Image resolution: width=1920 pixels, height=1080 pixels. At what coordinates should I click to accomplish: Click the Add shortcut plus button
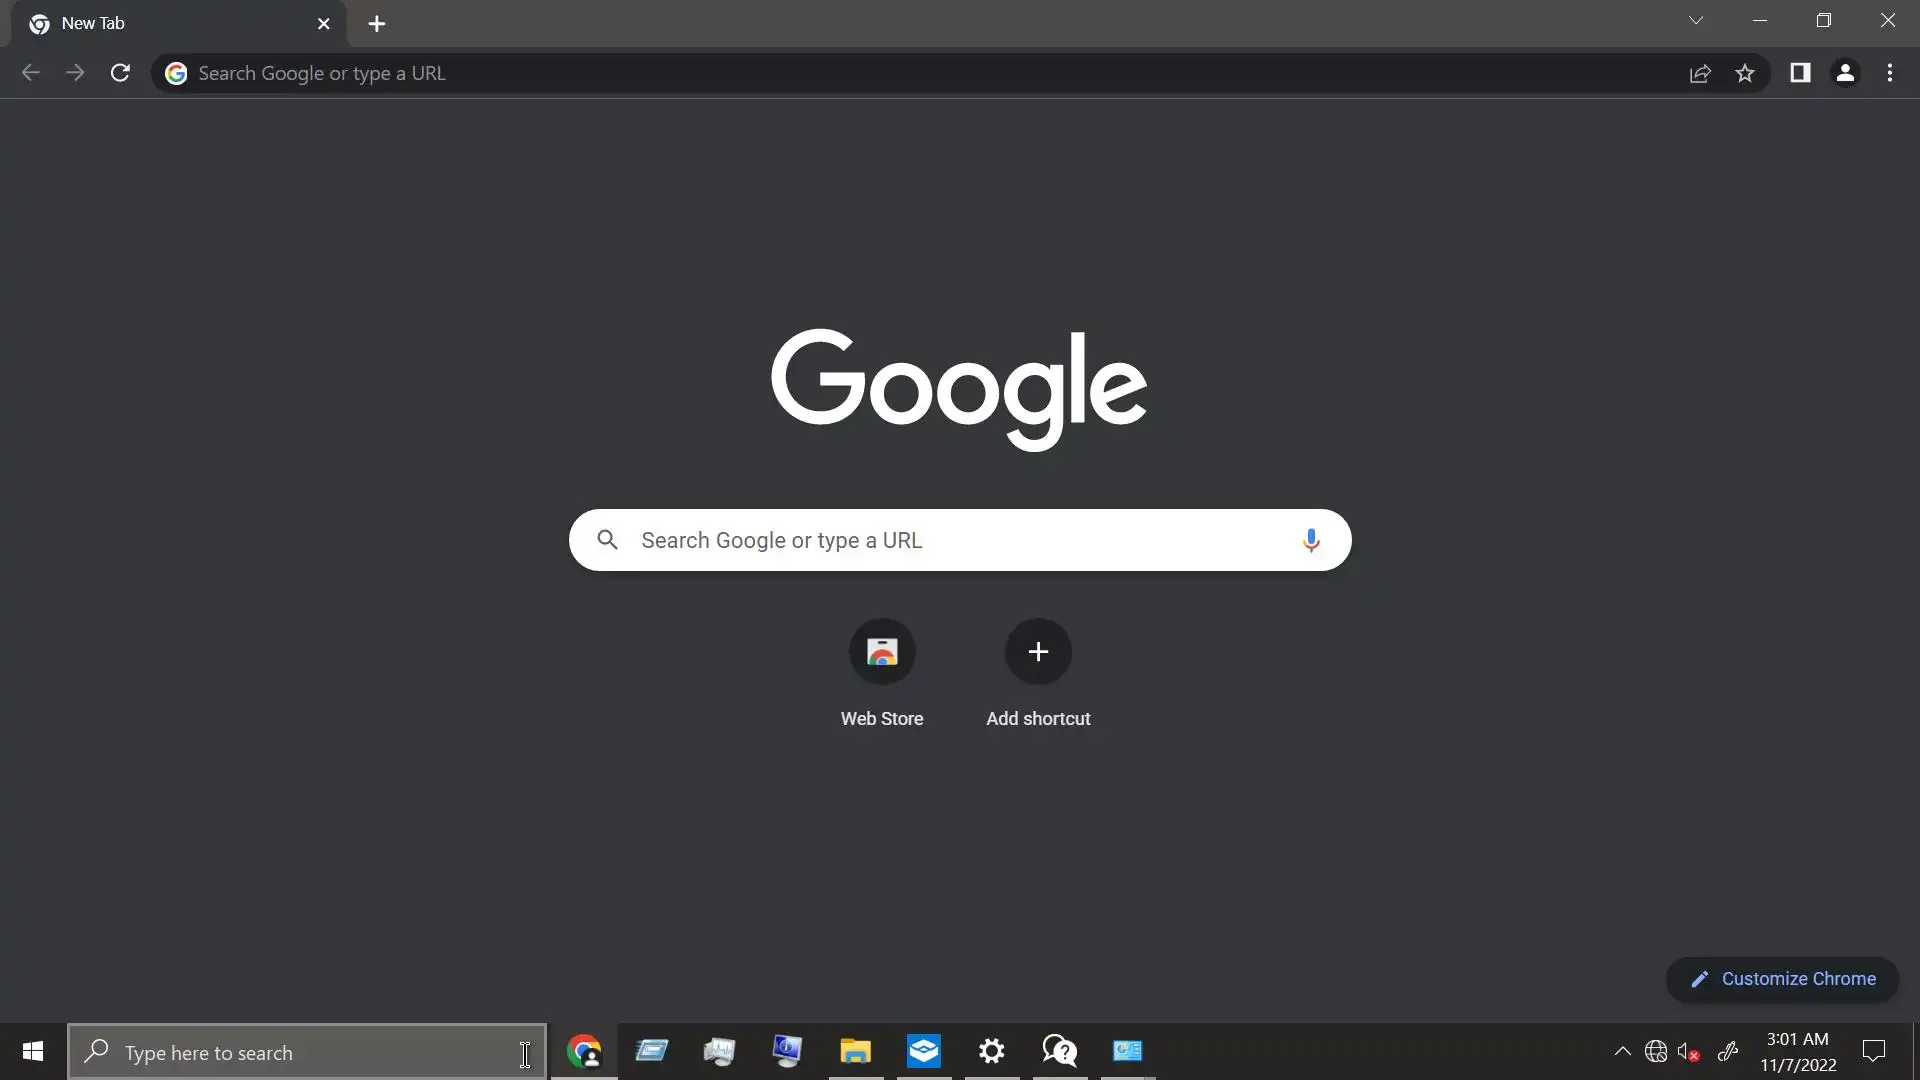point(1038,652)
